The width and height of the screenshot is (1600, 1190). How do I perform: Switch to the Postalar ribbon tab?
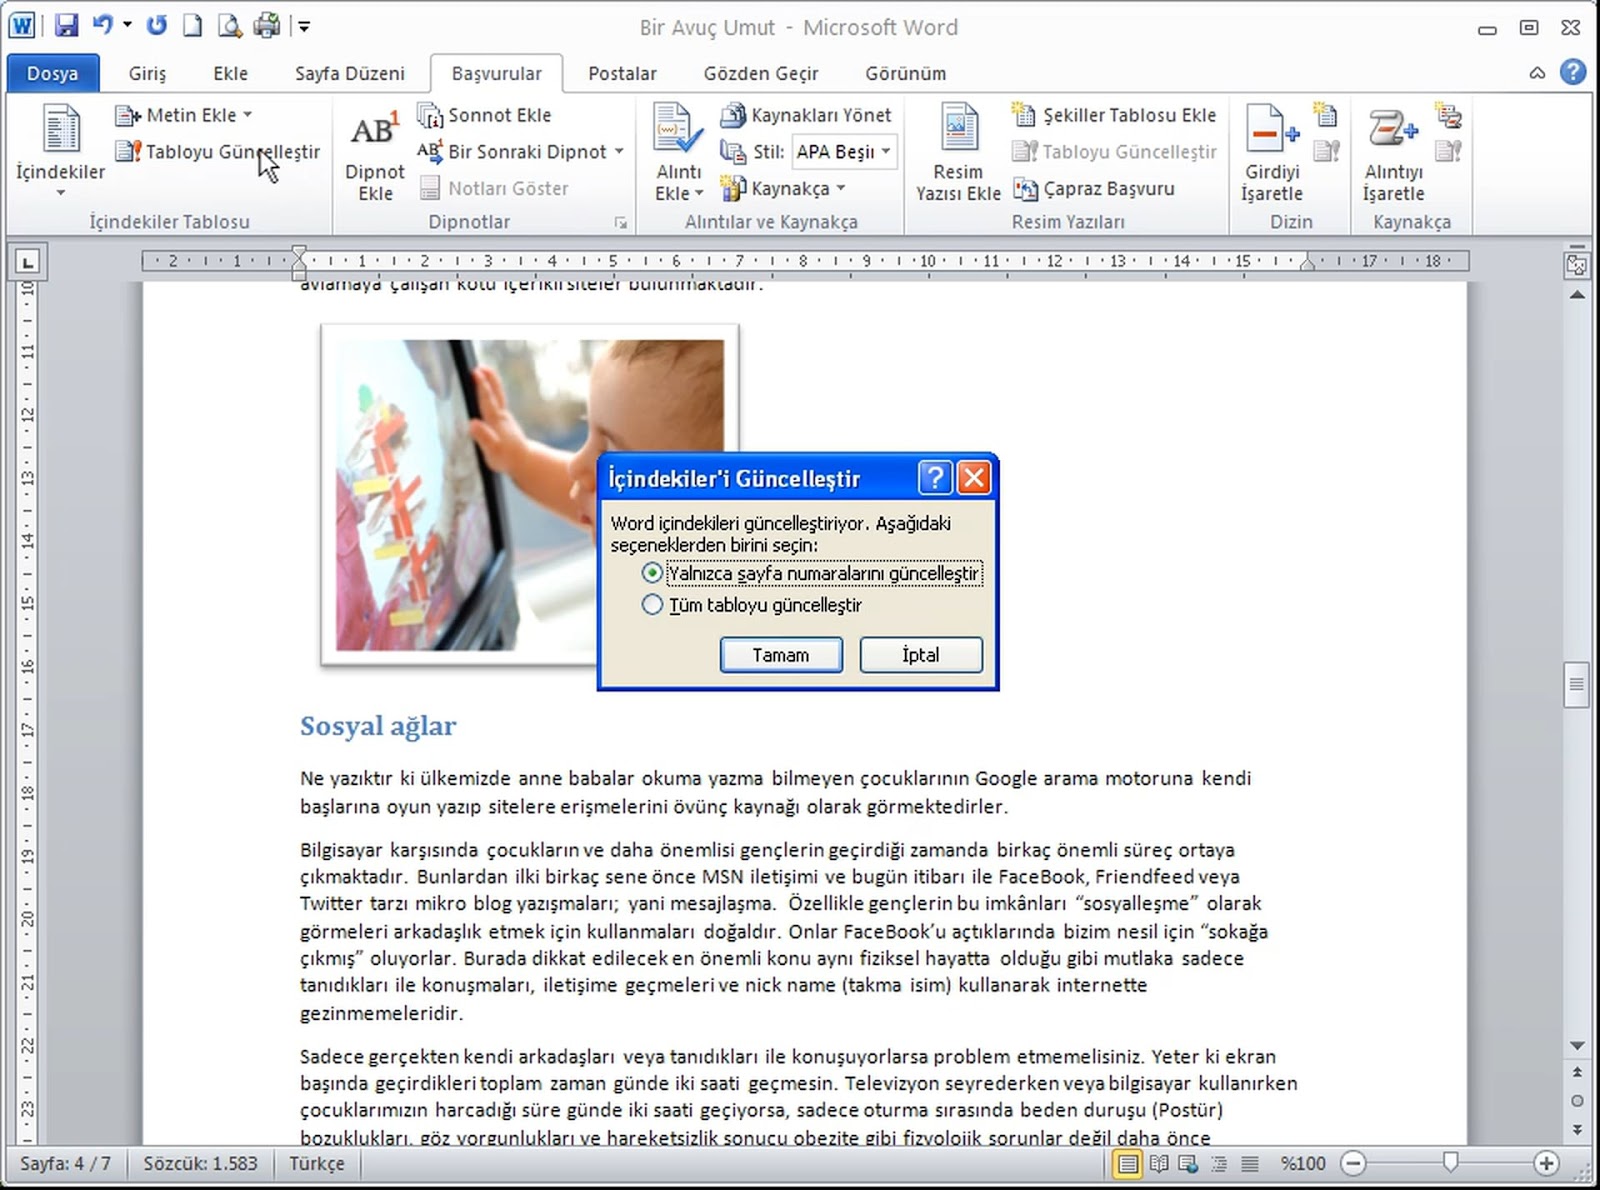(622, 73)
